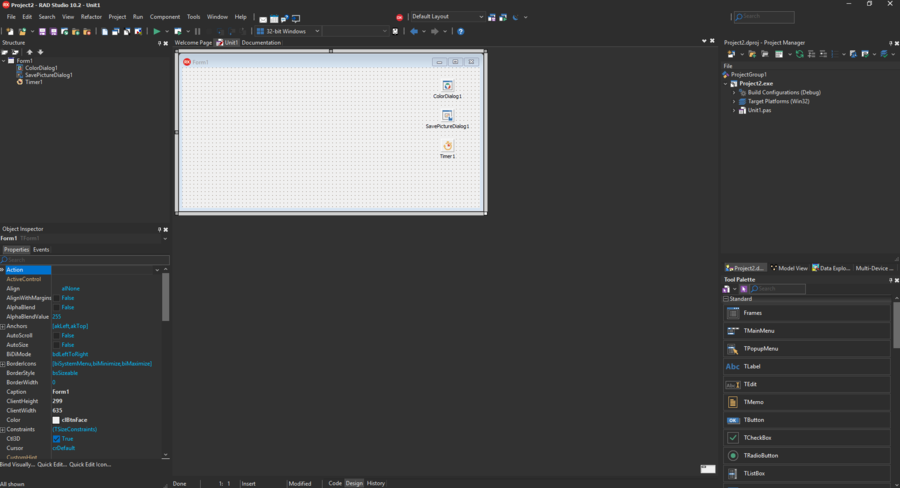Image resolution: width=900 pixels, height=488 pixels.
Task: Select TButton in the Tool Palette
Action: click(806, 420)
